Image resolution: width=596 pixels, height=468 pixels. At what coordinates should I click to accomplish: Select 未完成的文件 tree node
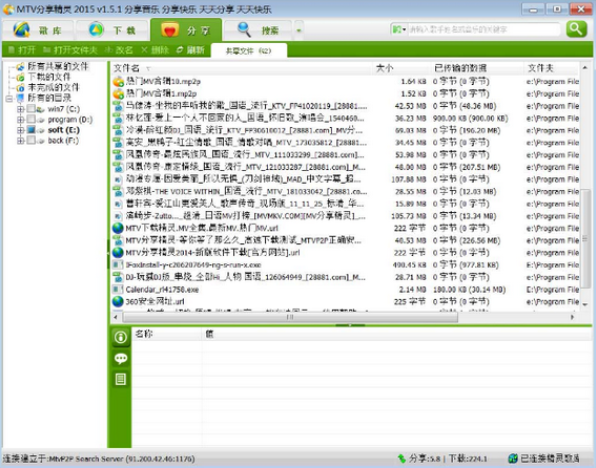53,87
